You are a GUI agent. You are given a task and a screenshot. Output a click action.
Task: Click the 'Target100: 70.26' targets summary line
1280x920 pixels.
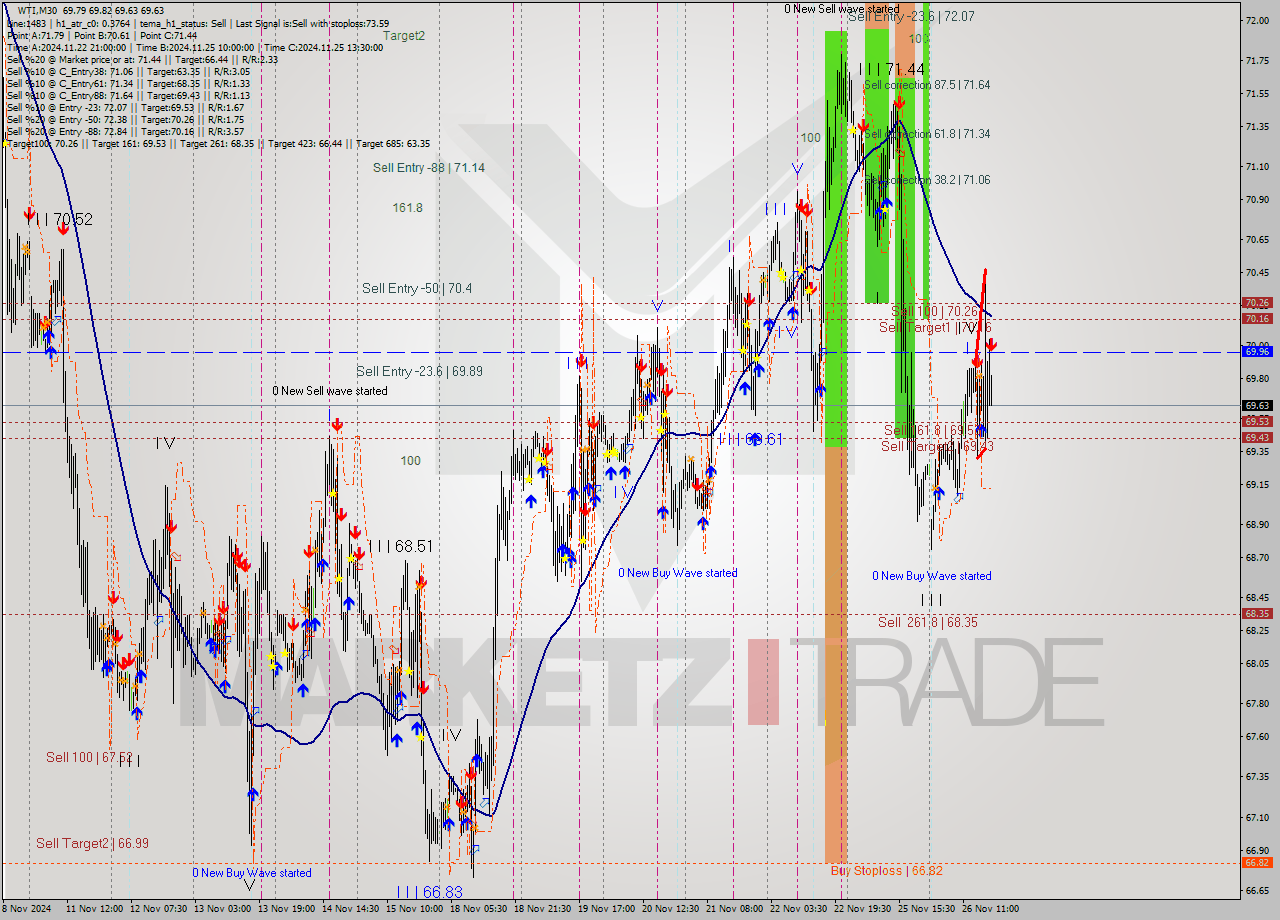point(218,143)
